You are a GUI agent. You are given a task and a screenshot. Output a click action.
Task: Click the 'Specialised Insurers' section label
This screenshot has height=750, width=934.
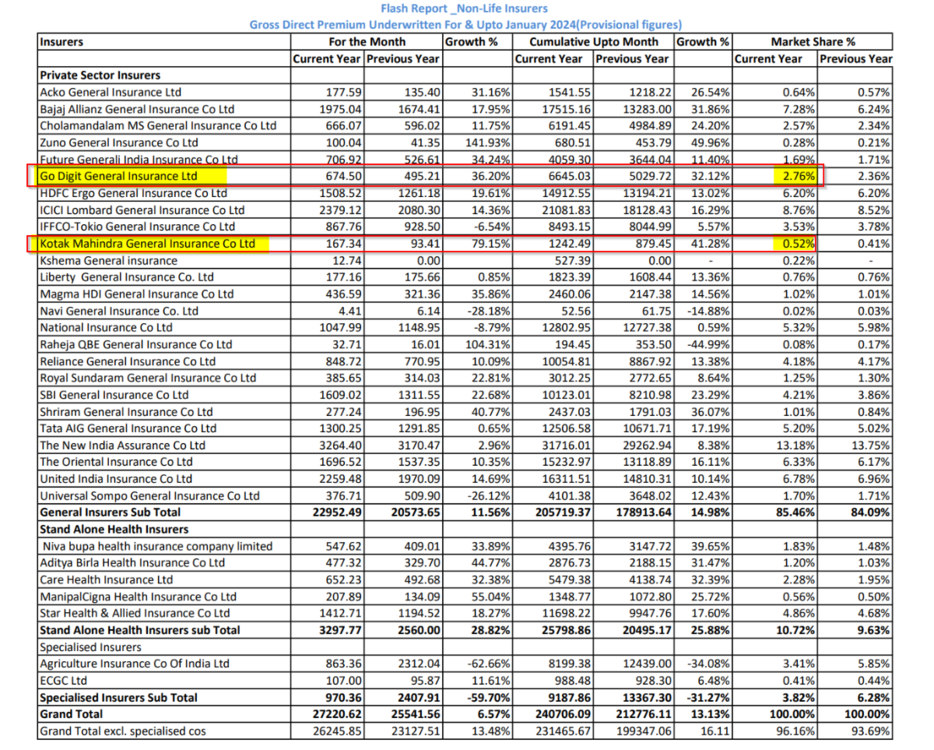[x=91, y=648]
